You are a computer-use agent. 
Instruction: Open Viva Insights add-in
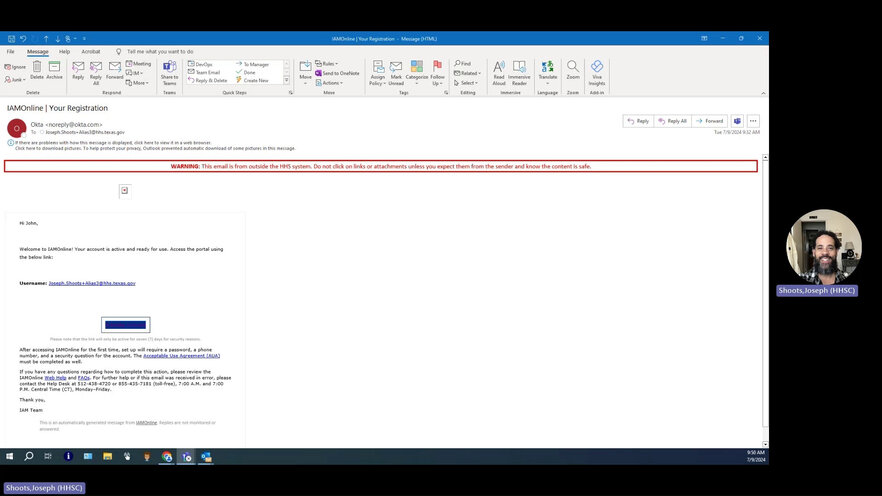597,74
